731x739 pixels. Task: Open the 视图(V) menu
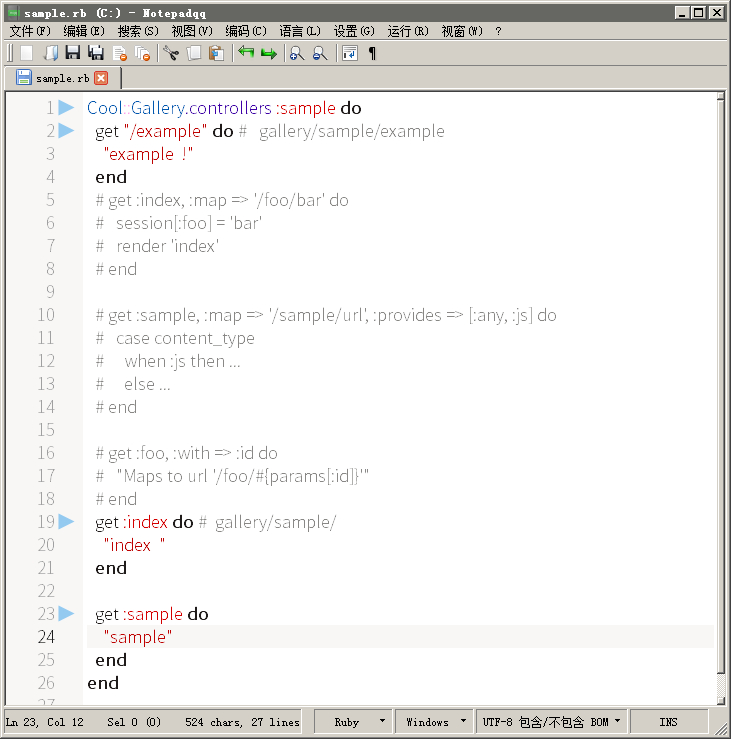click(192, 31)
